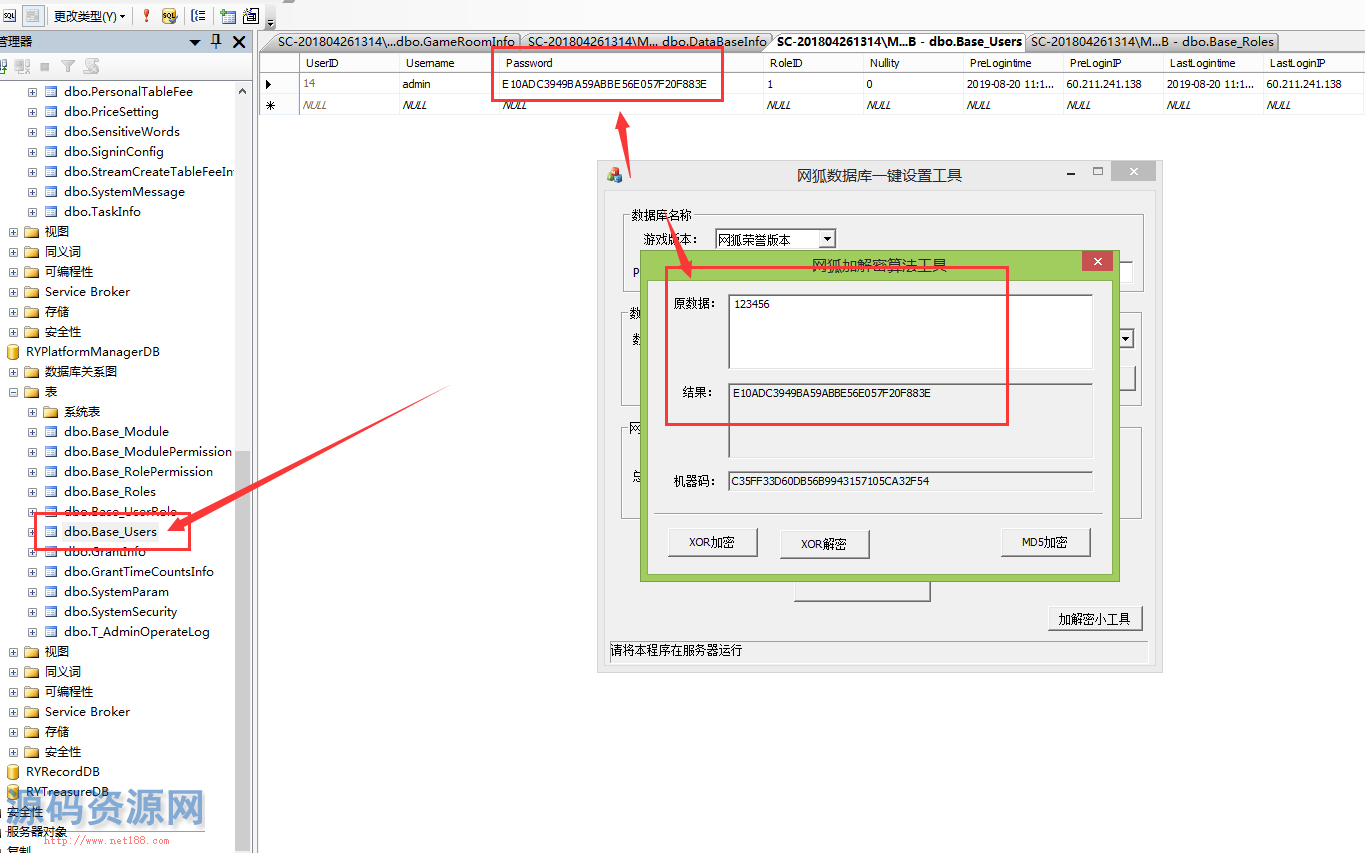Click the 加解密小工具 button
The width and height of the screenshot is (1365, 853).
[1094, 619]
